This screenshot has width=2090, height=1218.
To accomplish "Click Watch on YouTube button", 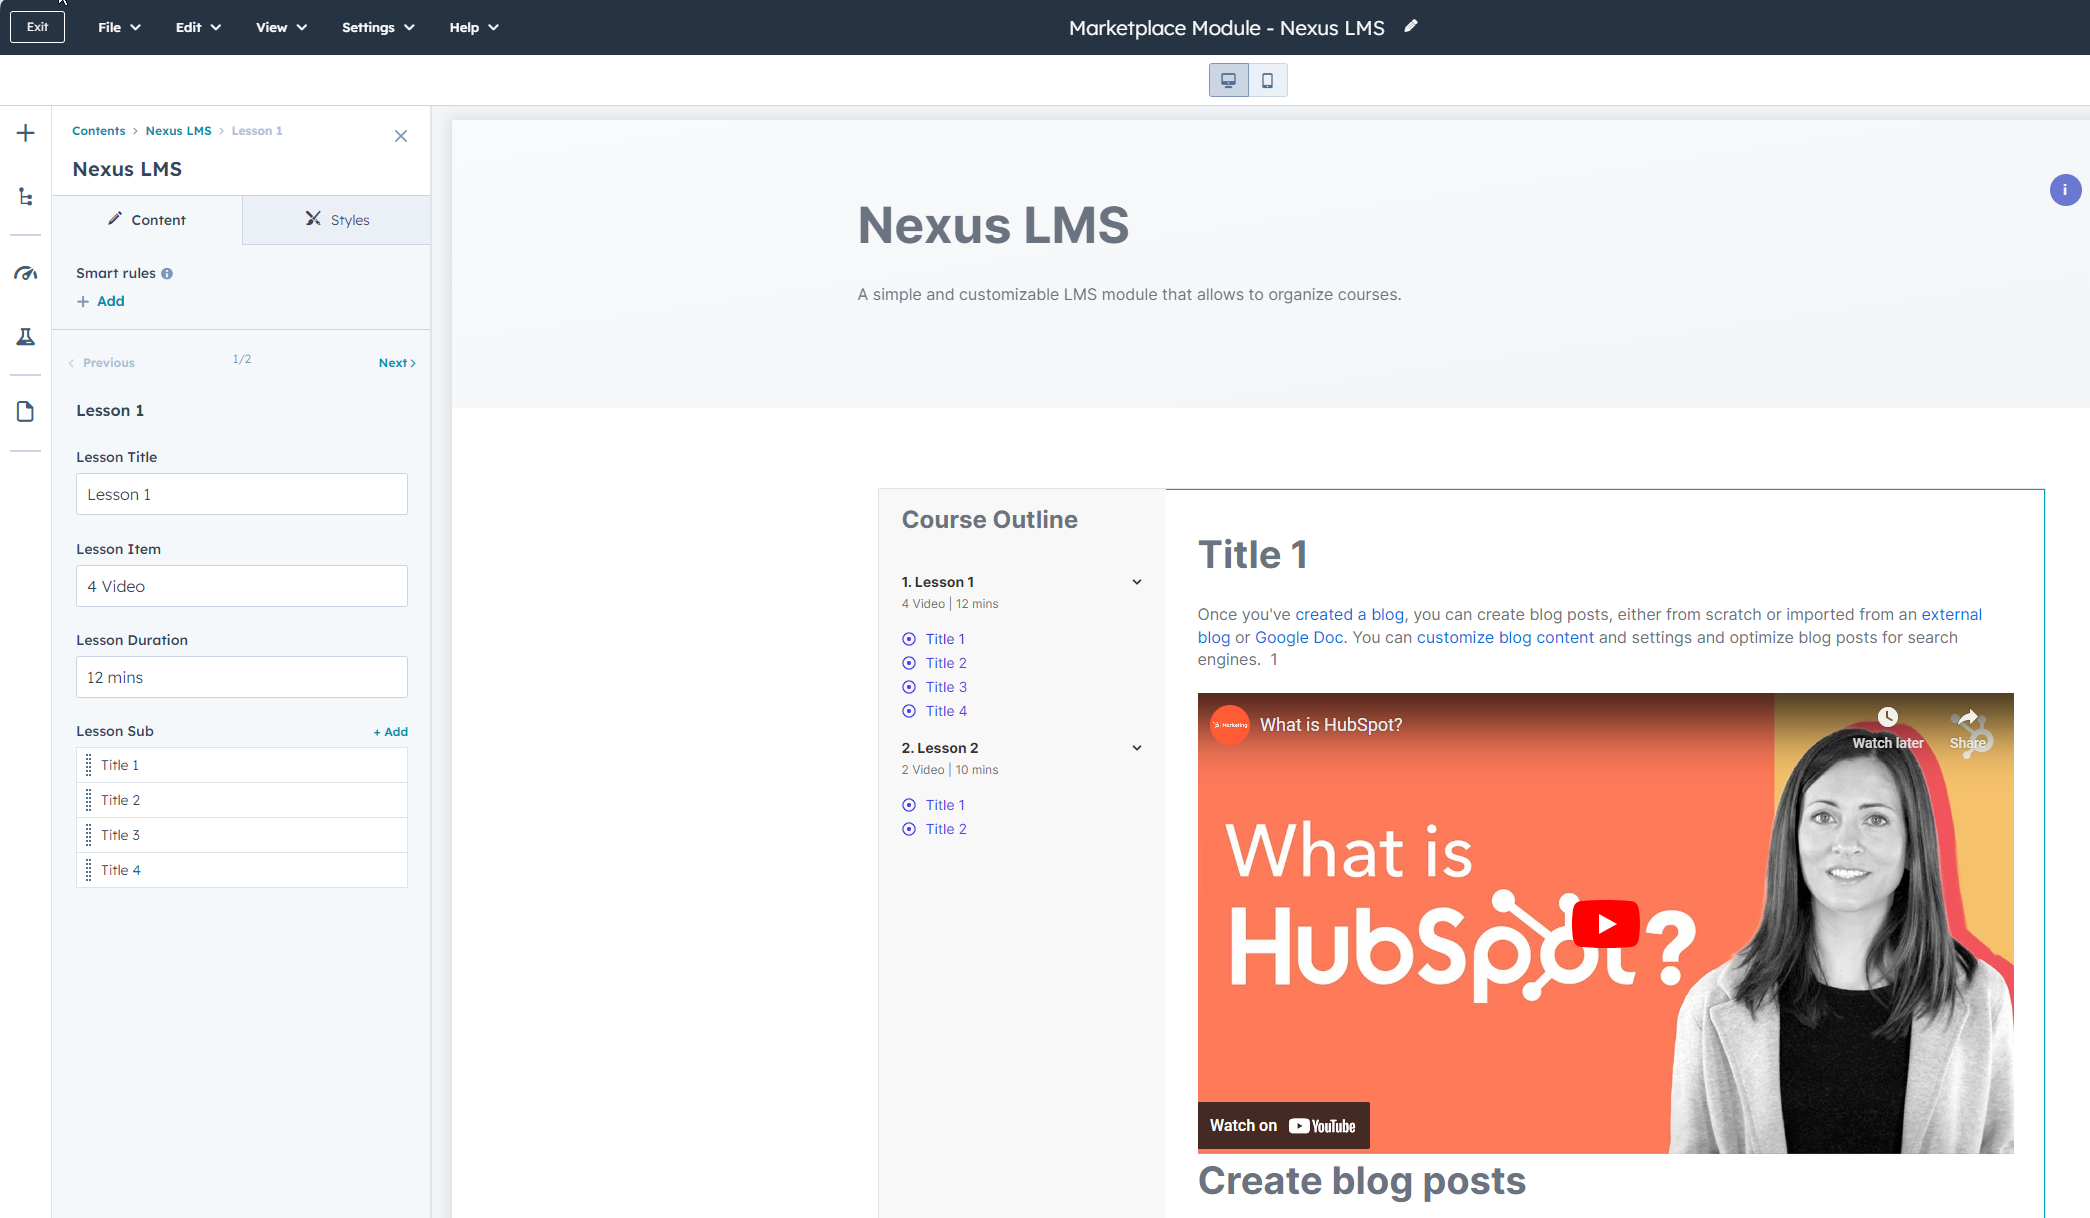I will pyautogui.click(x=1283, y=1126).
